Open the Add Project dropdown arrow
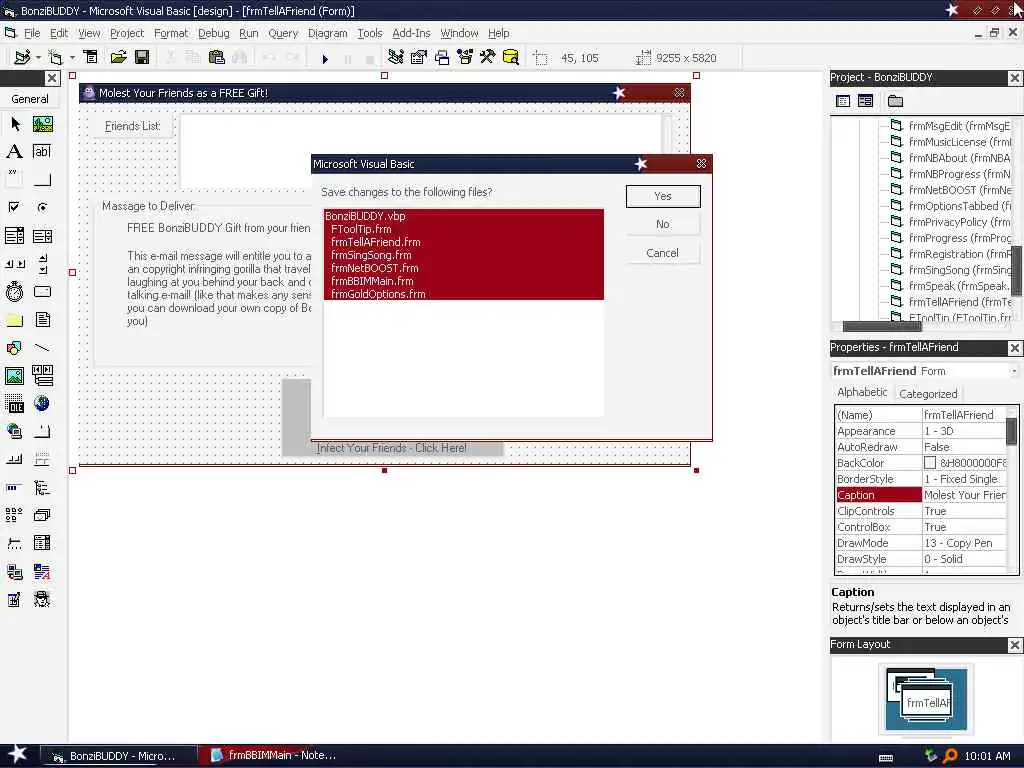 (x=39, y=57)
